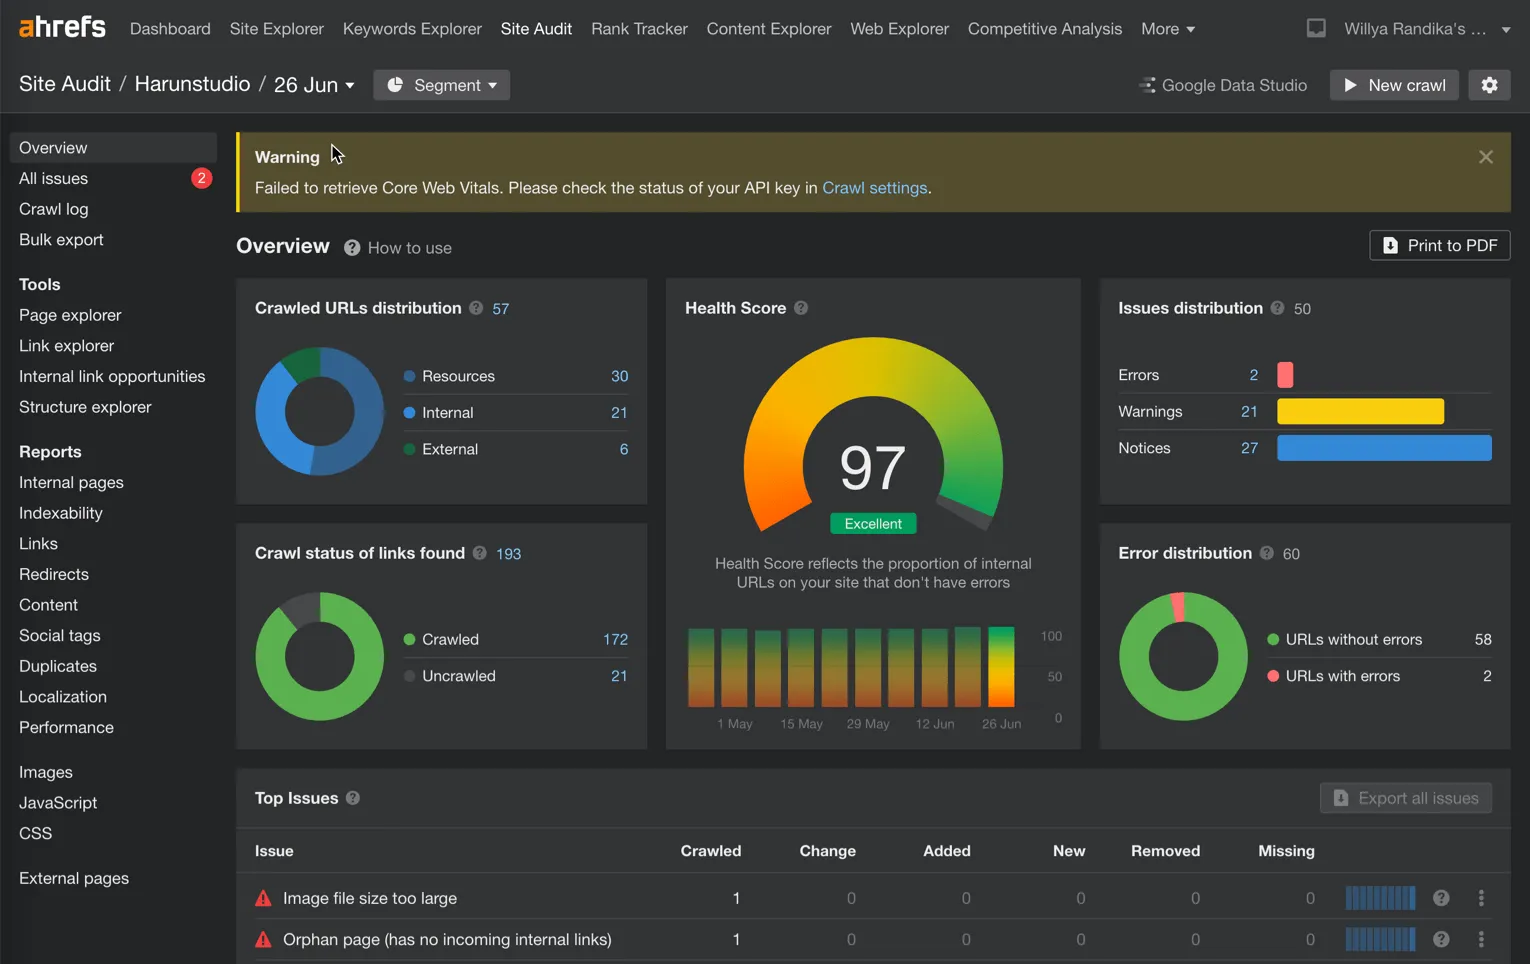Viewport: 1530px width, 964px height.
Task: Click the blue Notices bar
Action: (x=1384, y=448)
